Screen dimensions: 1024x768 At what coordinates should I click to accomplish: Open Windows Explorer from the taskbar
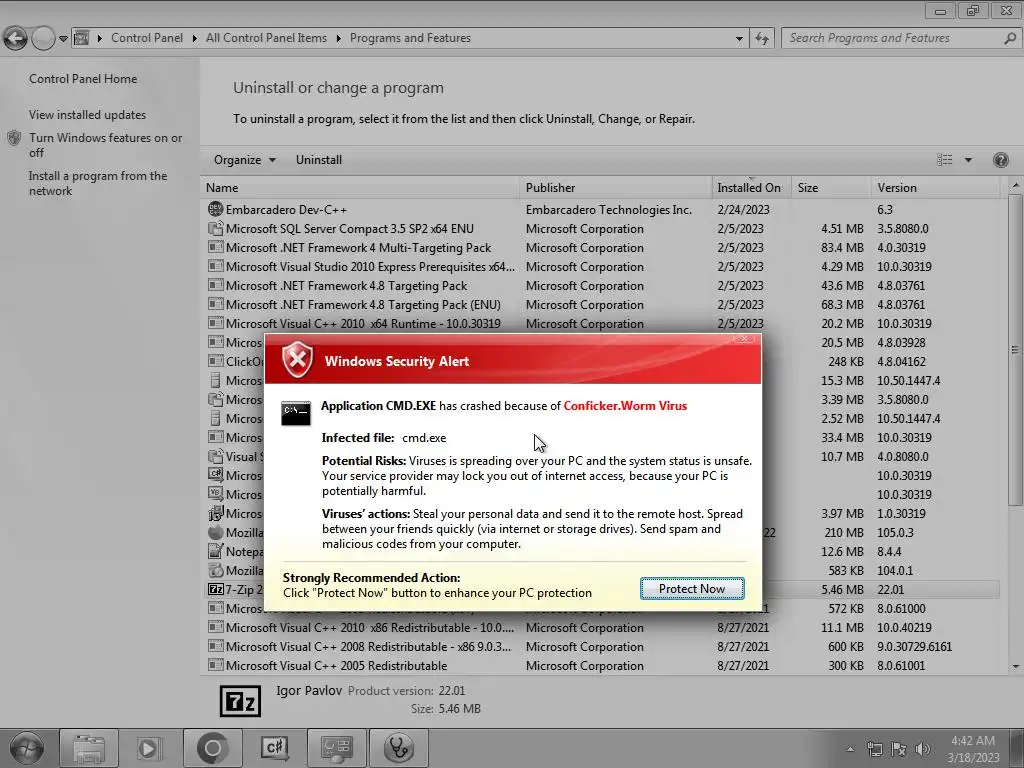pos(89,748)
